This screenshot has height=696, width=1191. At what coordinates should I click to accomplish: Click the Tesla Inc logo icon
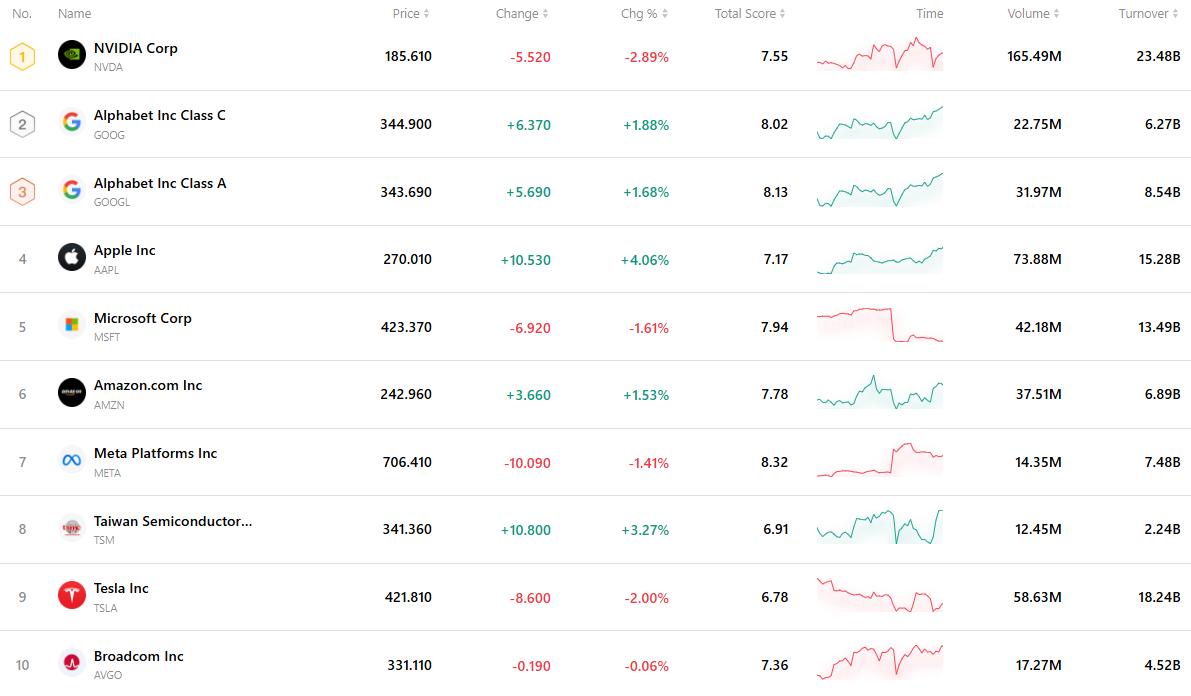72,596
